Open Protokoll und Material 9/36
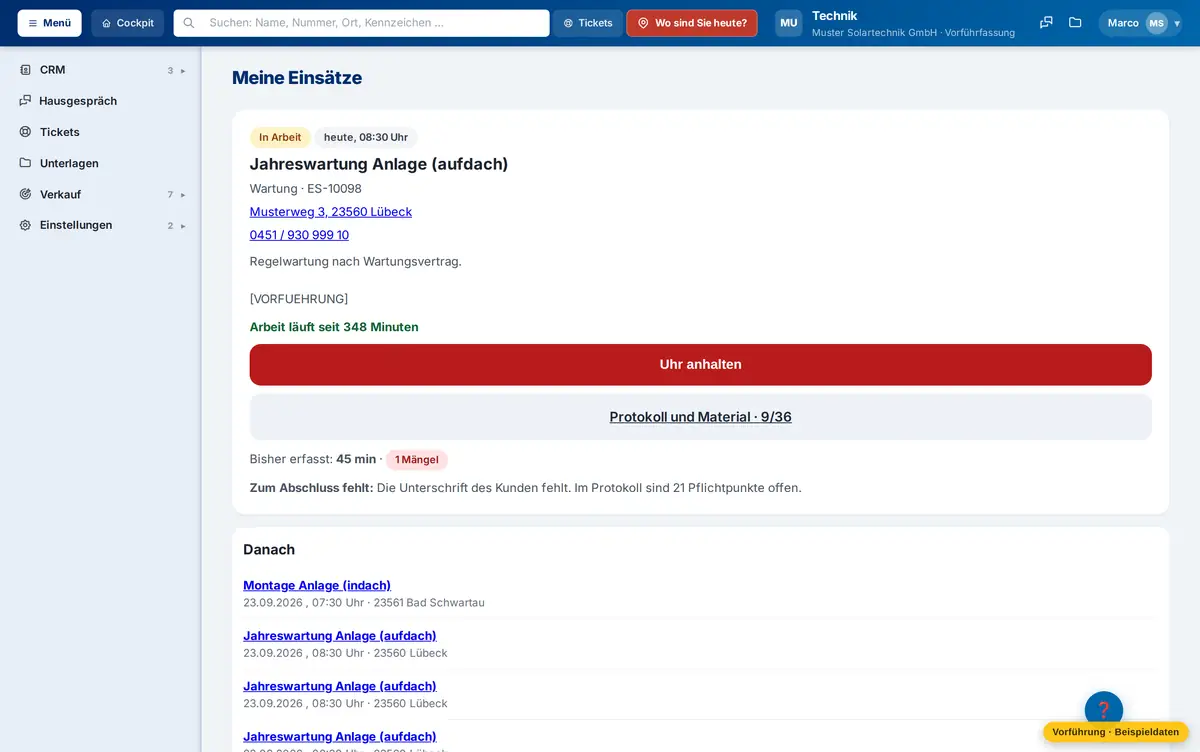 click(x=700, y=417)
